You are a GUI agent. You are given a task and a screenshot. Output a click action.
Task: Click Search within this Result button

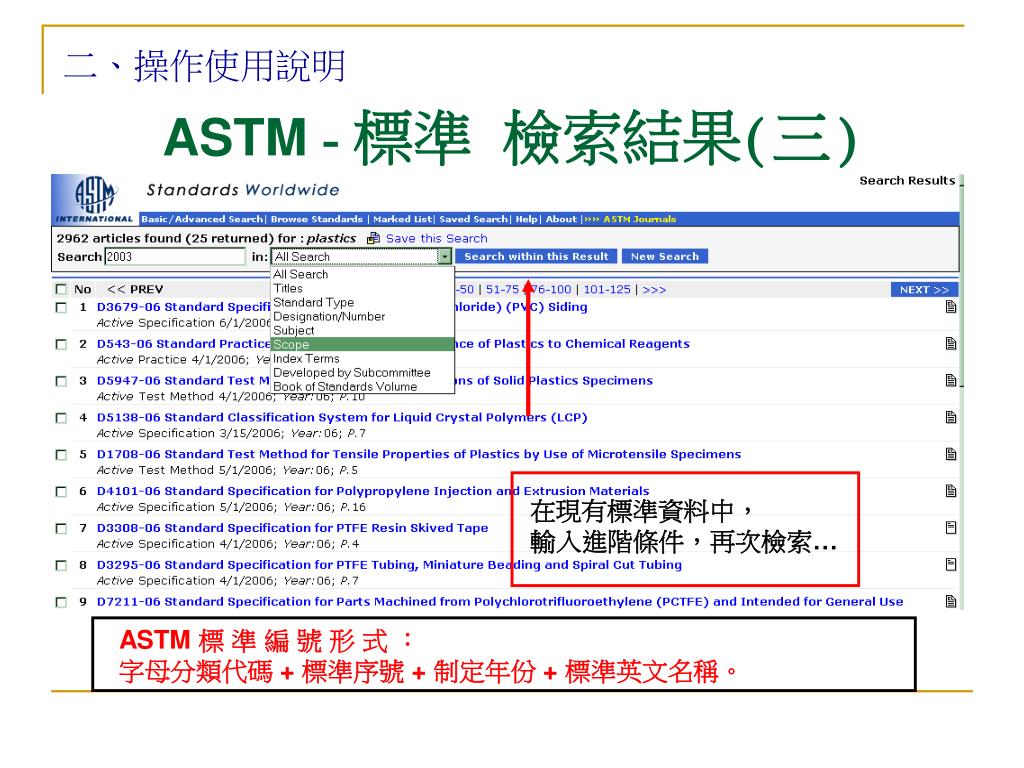coord(536,257)
